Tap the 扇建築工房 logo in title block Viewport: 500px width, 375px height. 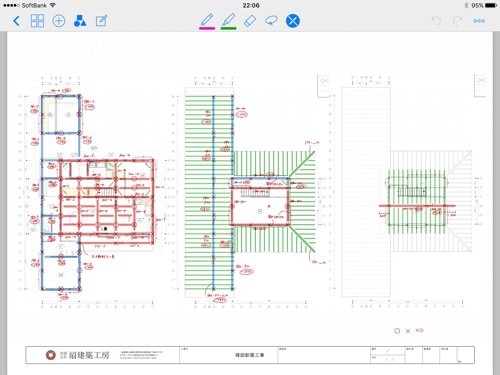[78, 355]
